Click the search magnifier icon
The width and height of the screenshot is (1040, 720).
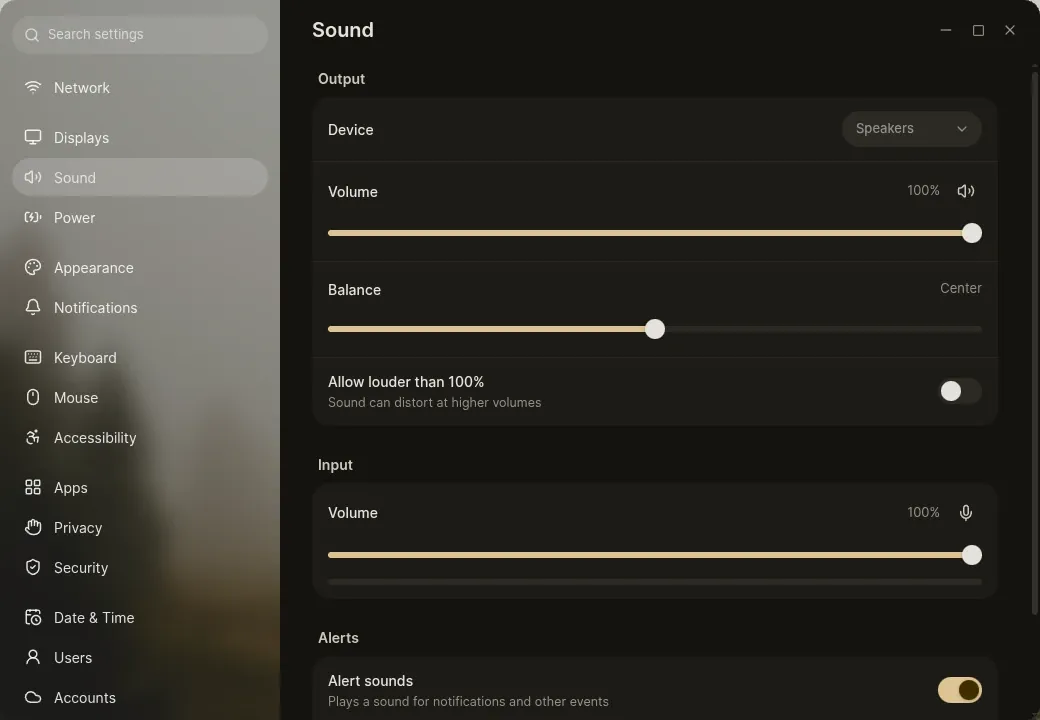pos(32,34)
